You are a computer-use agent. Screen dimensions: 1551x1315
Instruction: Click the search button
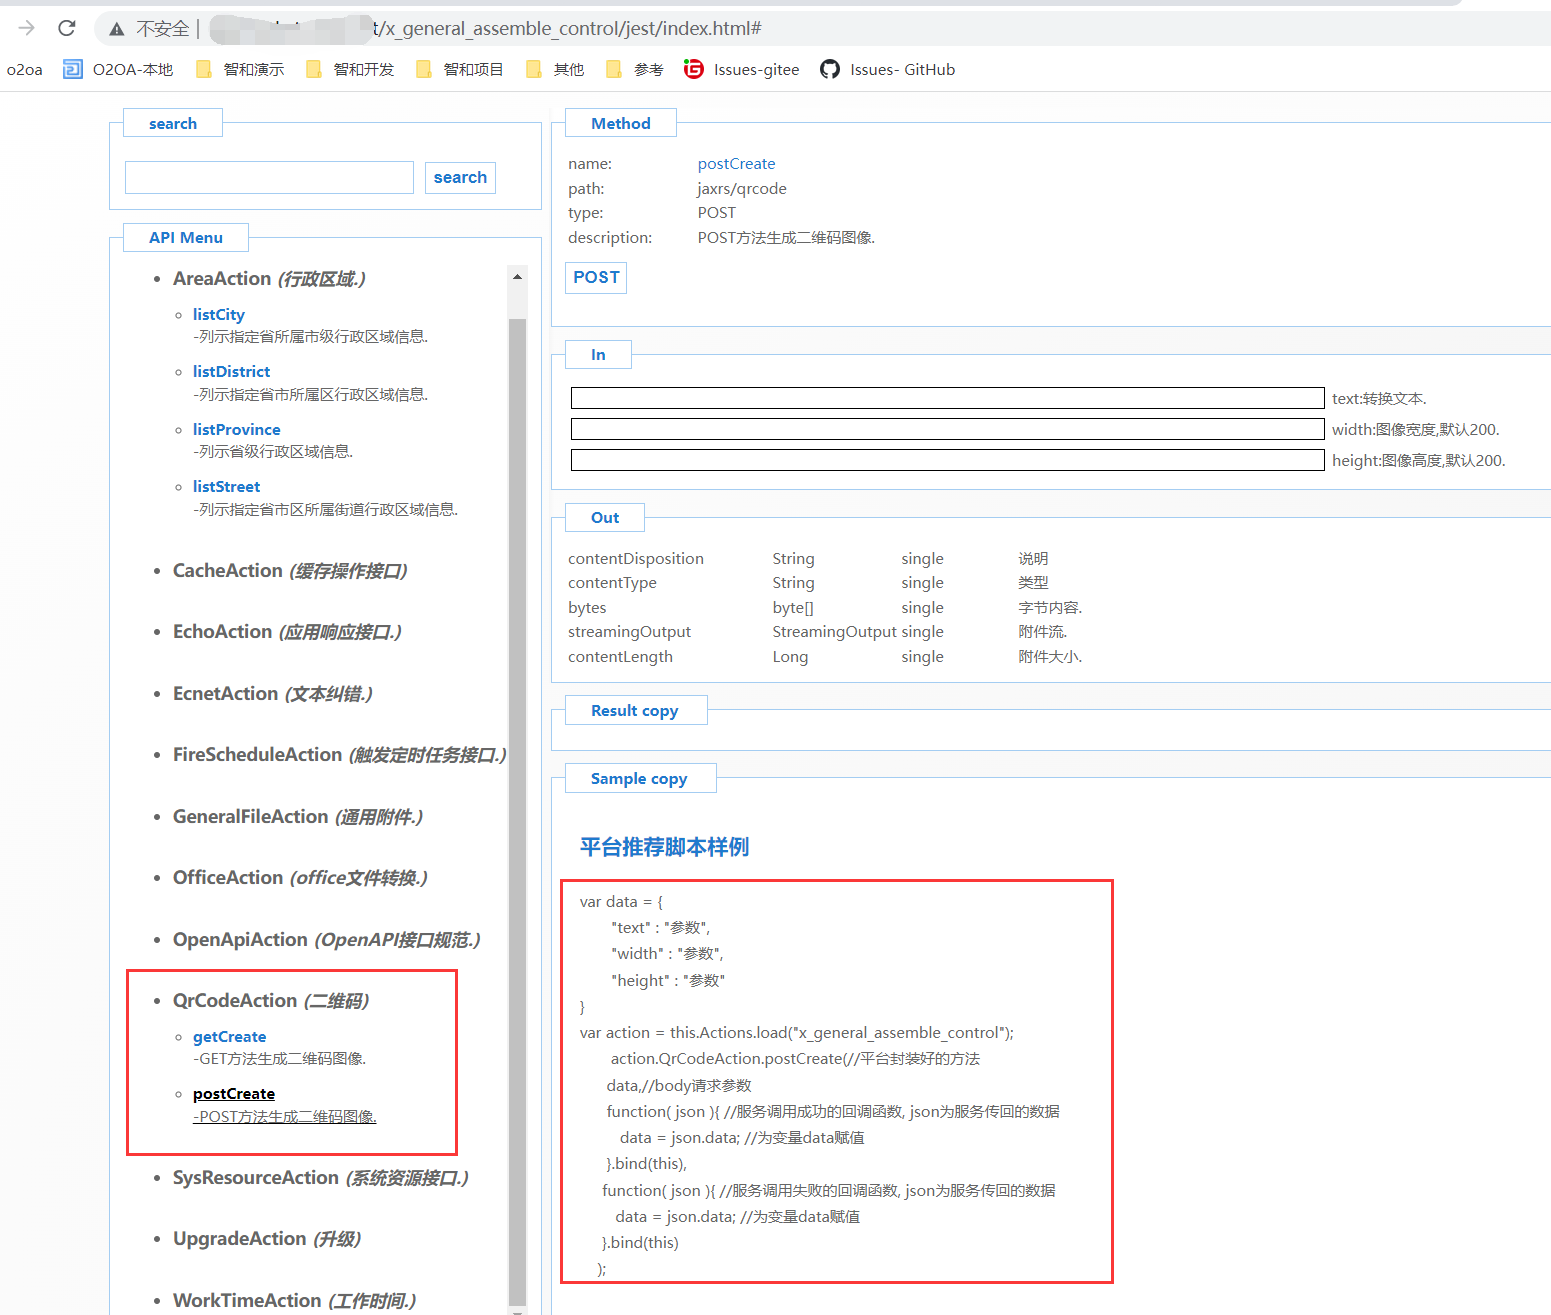(460, 178)
